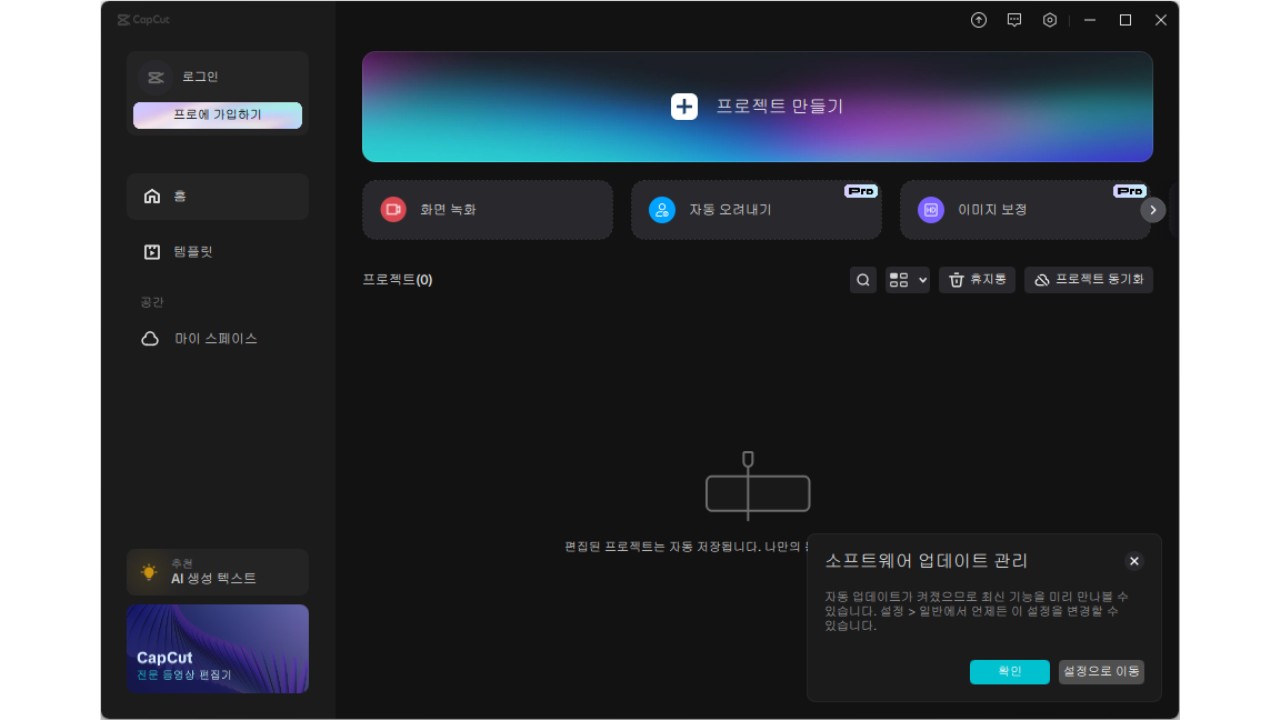
Task: Click the feedback message icon in titlebar
Action: coord(1014,20)
